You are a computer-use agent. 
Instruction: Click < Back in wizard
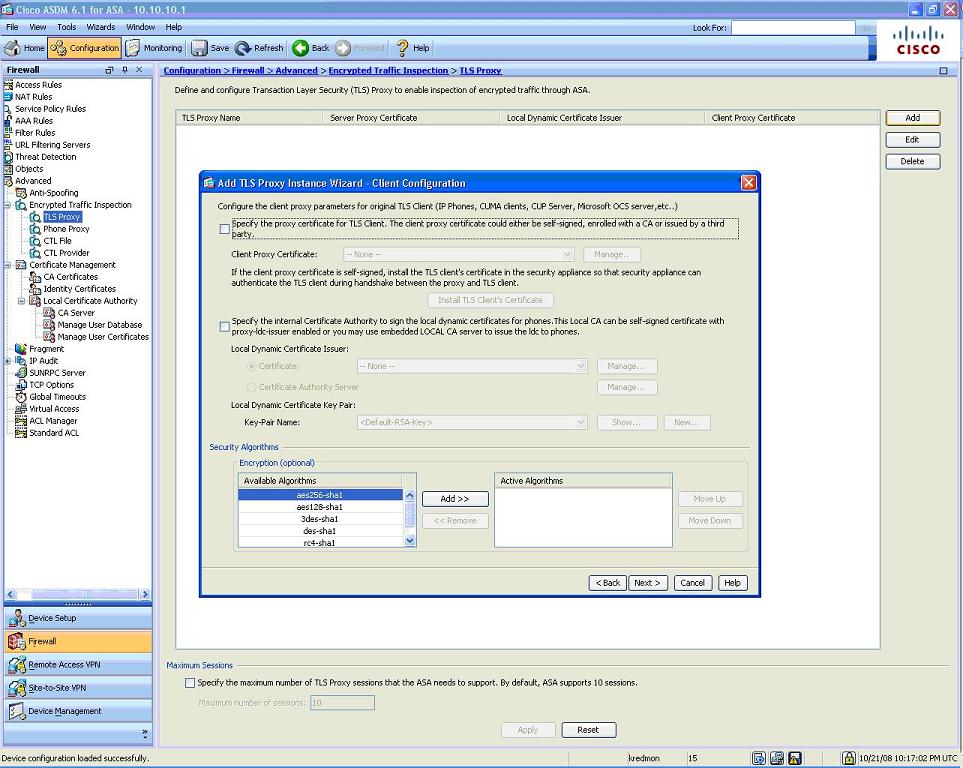(x=608, y=583)
